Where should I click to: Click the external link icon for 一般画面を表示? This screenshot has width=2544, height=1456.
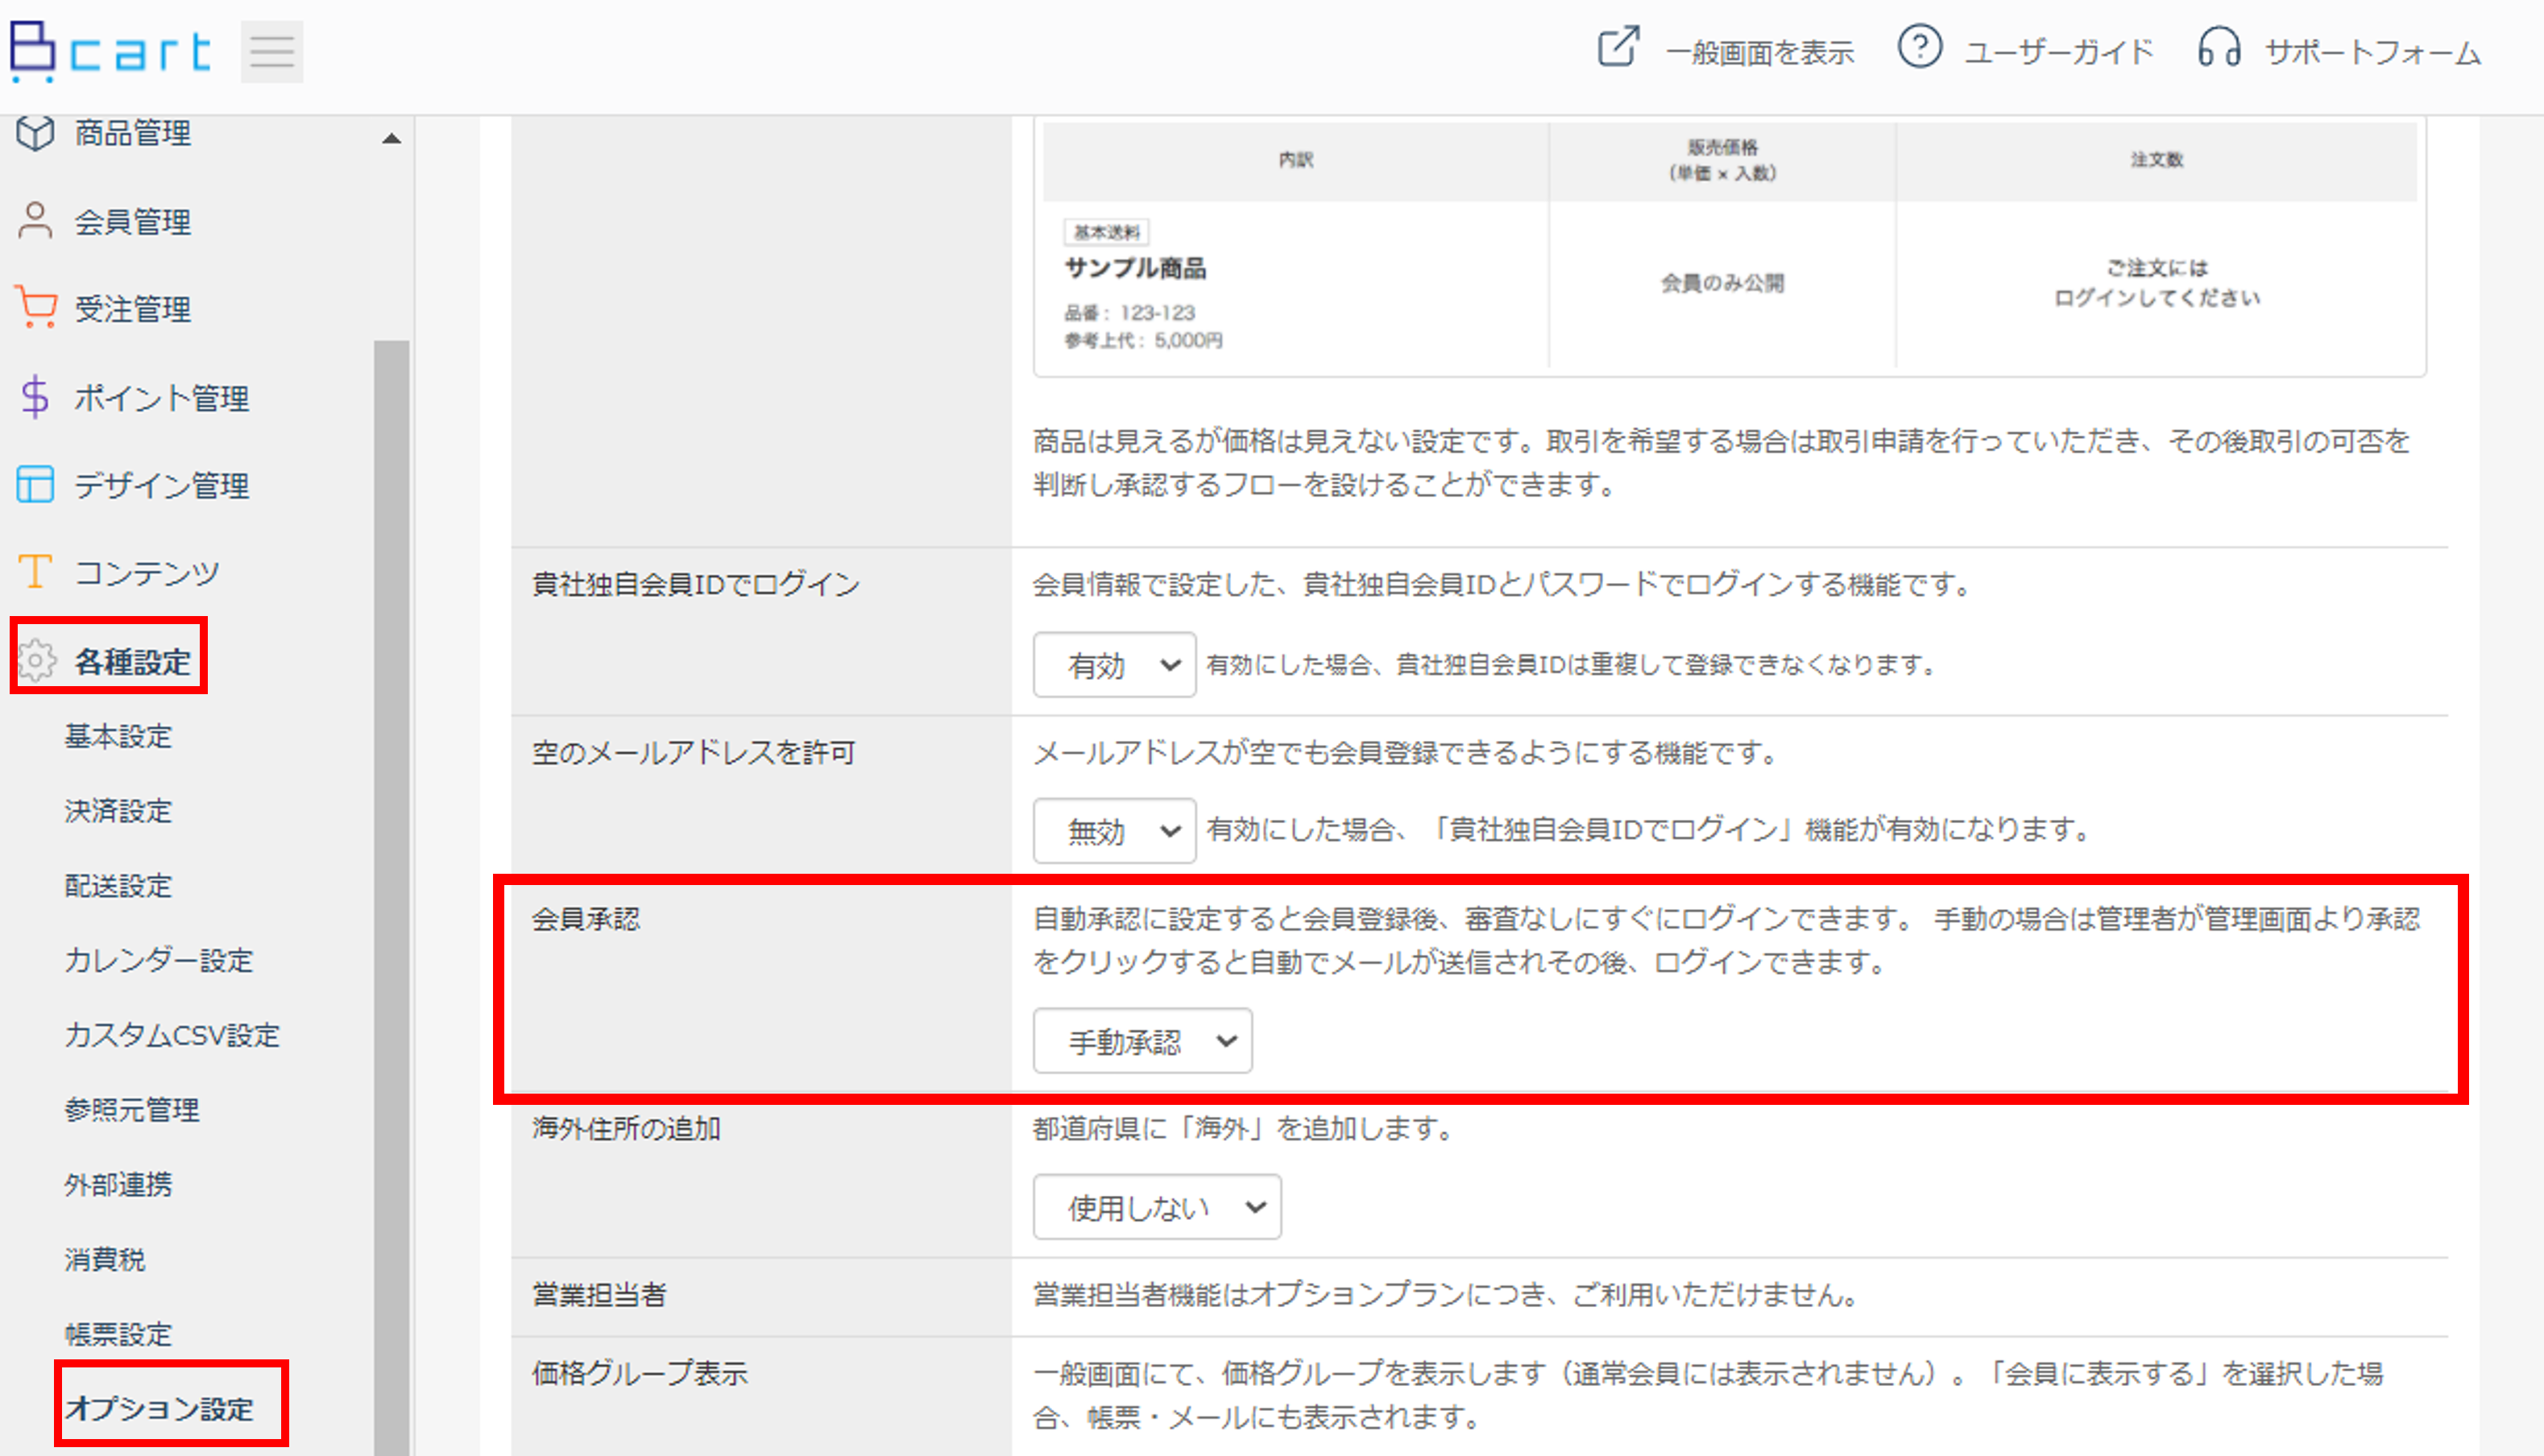click(x=1618, y=48)
